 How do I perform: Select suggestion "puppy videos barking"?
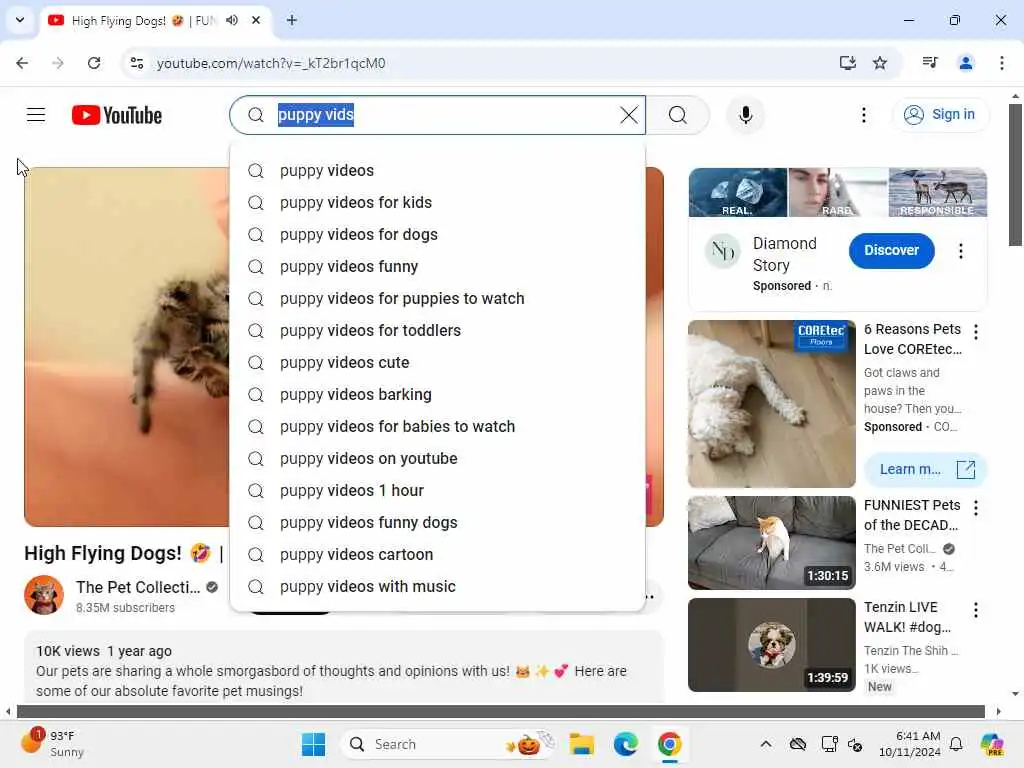[x=437, y=394]
